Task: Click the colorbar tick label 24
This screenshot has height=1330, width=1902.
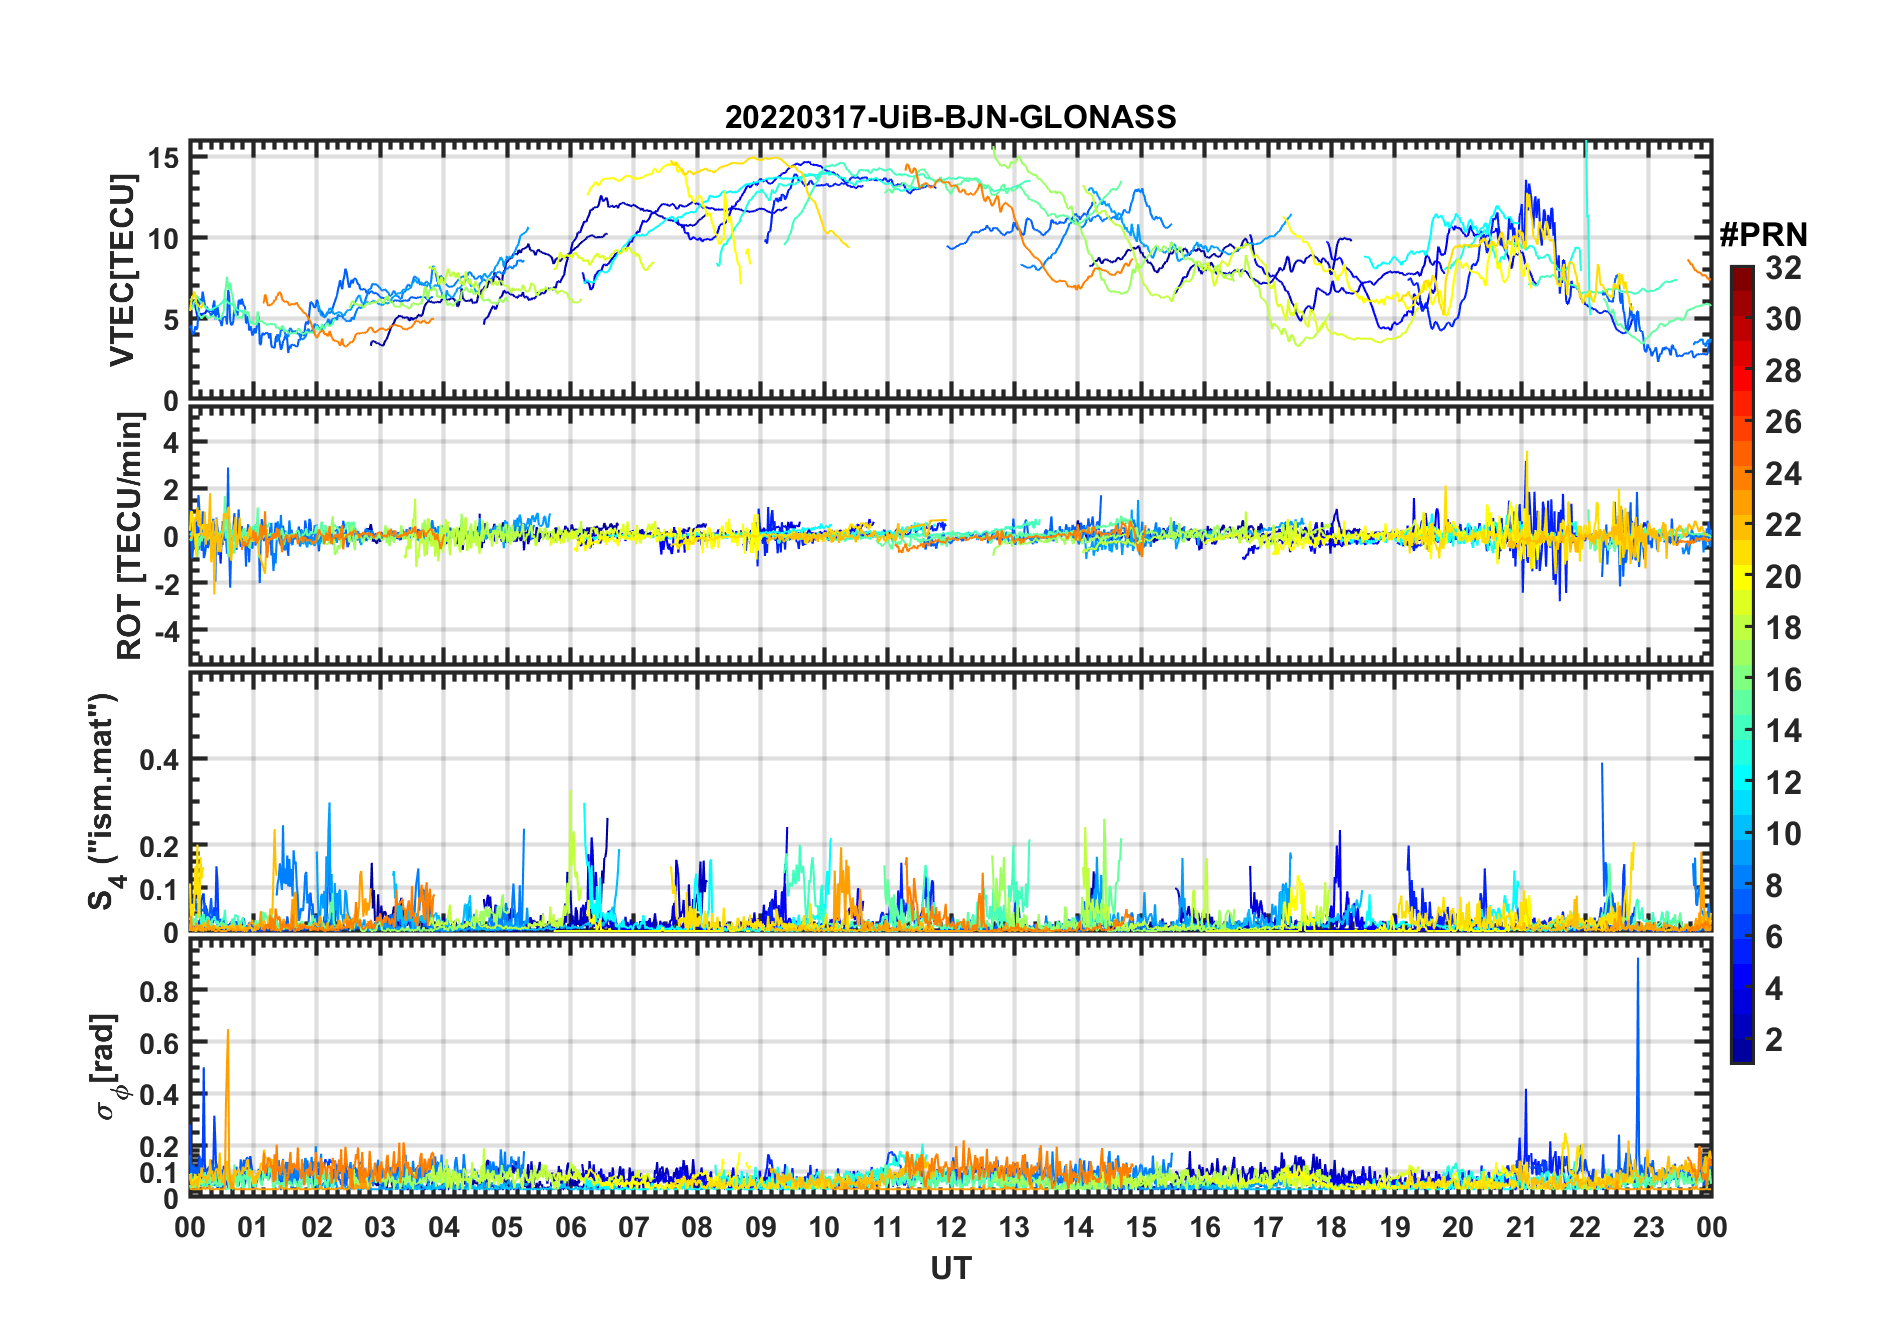Action: (x=1783, y=474)
